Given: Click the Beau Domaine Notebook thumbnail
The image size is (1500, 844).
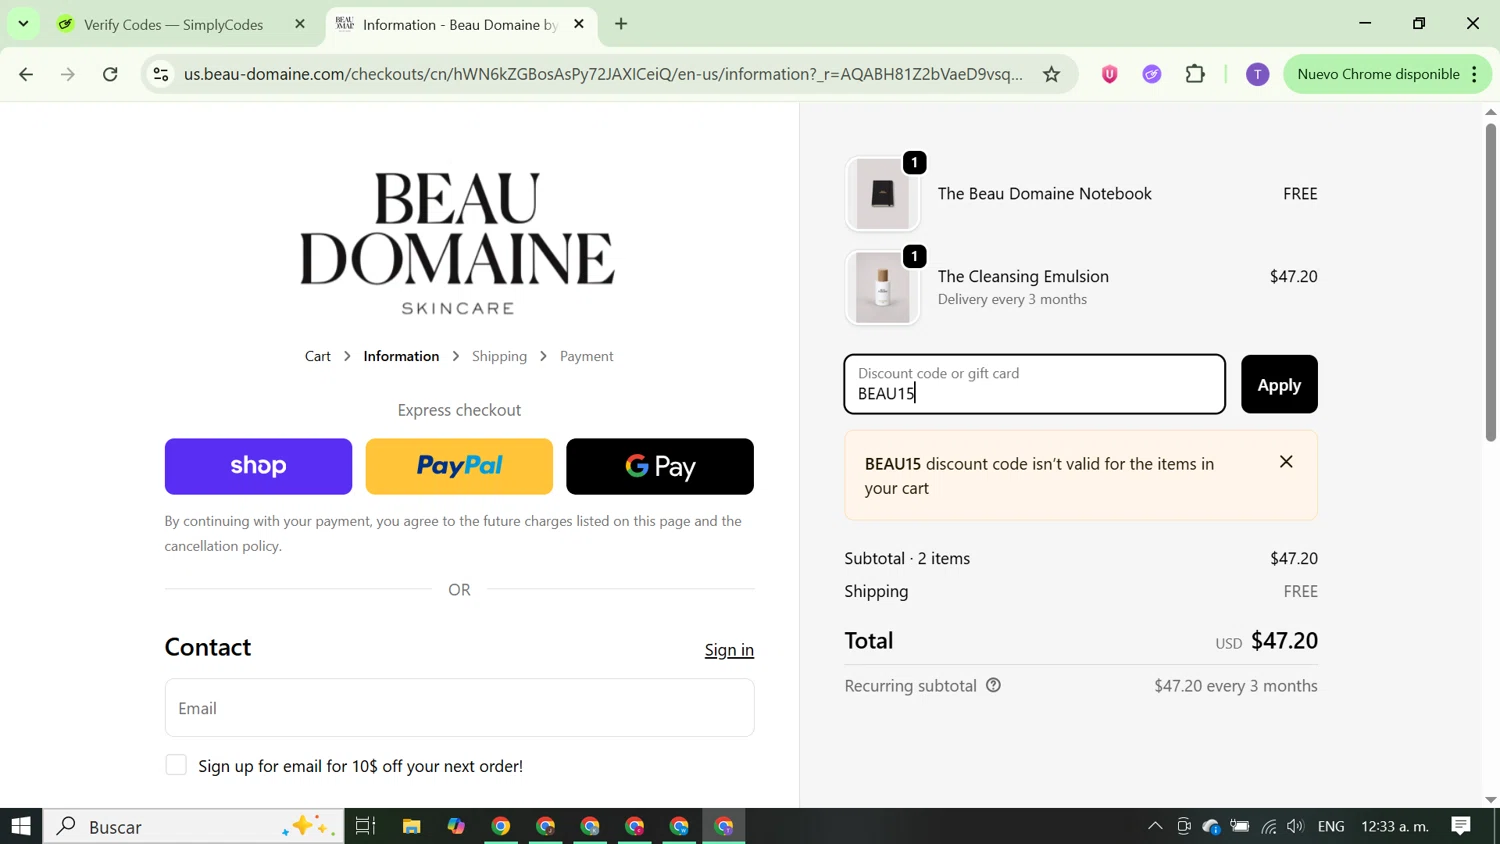Looking at the screenshot, I should click(882, 194).
